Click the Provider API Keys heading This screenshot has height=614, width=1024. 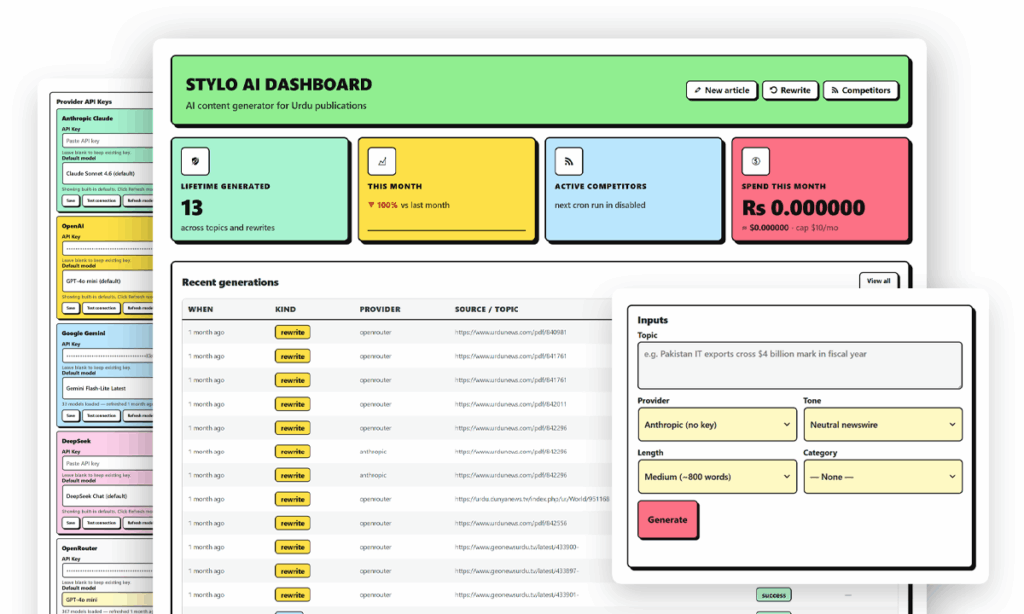[x=84, y=102]
